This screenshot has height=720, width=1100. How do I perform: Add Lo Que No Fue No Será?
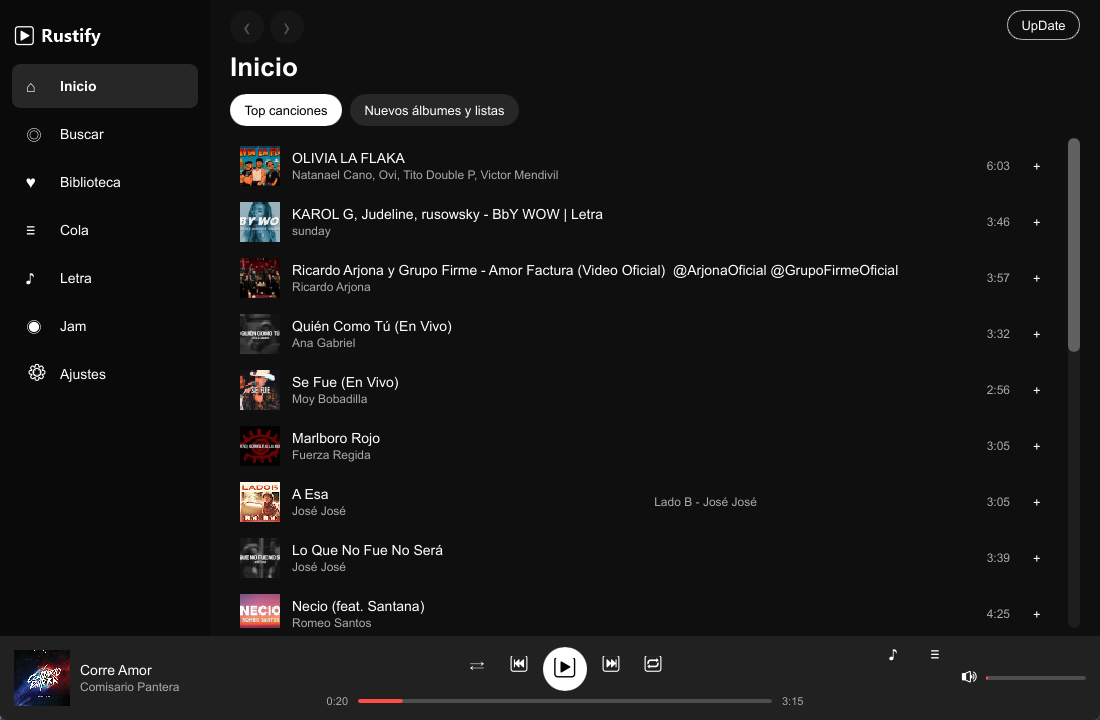[1036, 559]
